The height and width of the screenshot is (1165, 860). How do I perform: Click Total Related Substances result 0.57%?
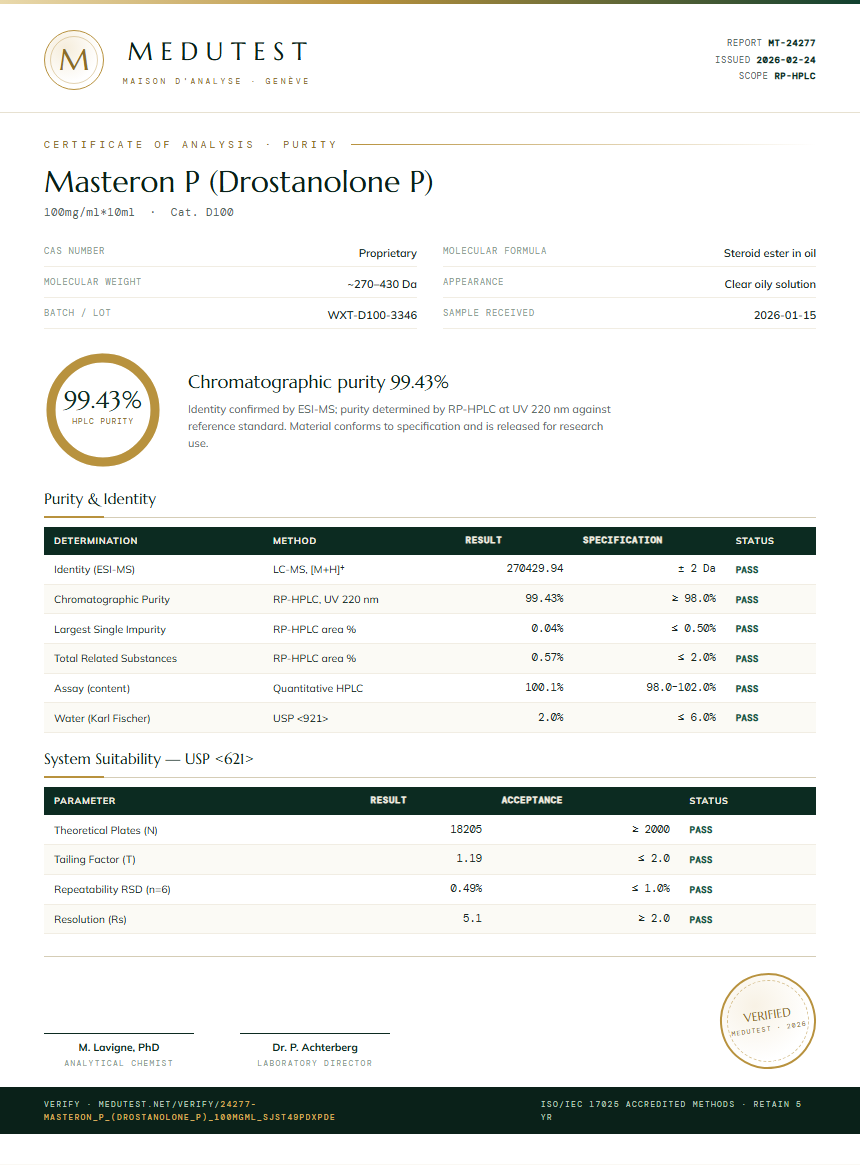pyautogui.click(x=547, y=658)
